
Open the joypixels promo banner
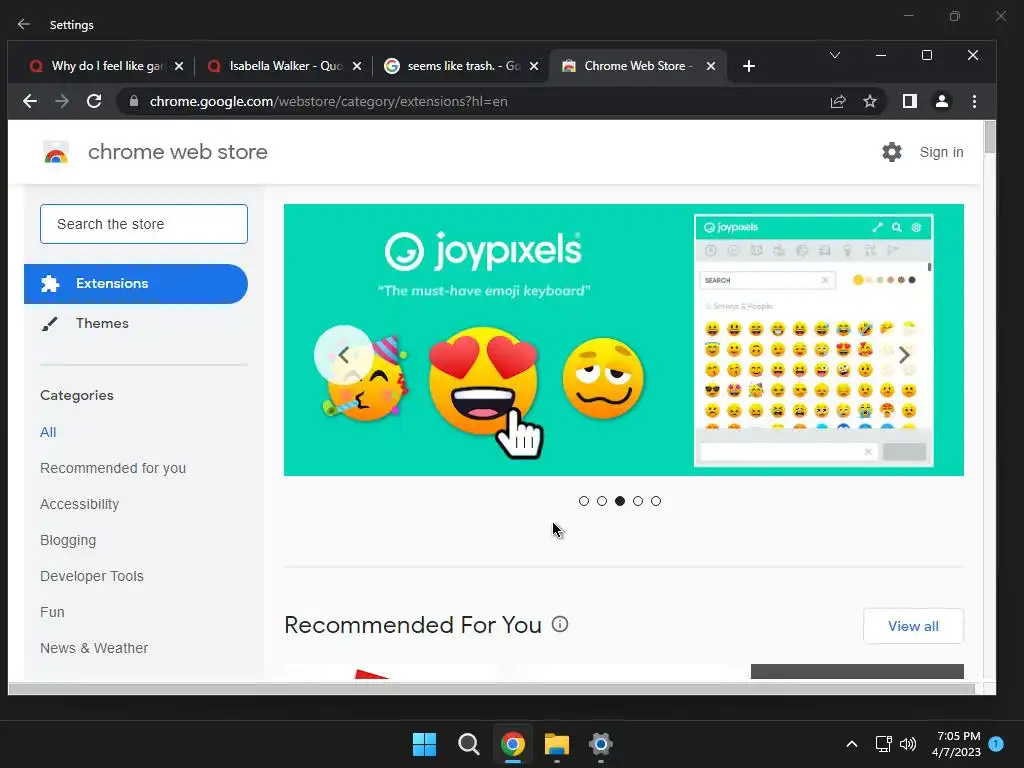coord(624,340)
